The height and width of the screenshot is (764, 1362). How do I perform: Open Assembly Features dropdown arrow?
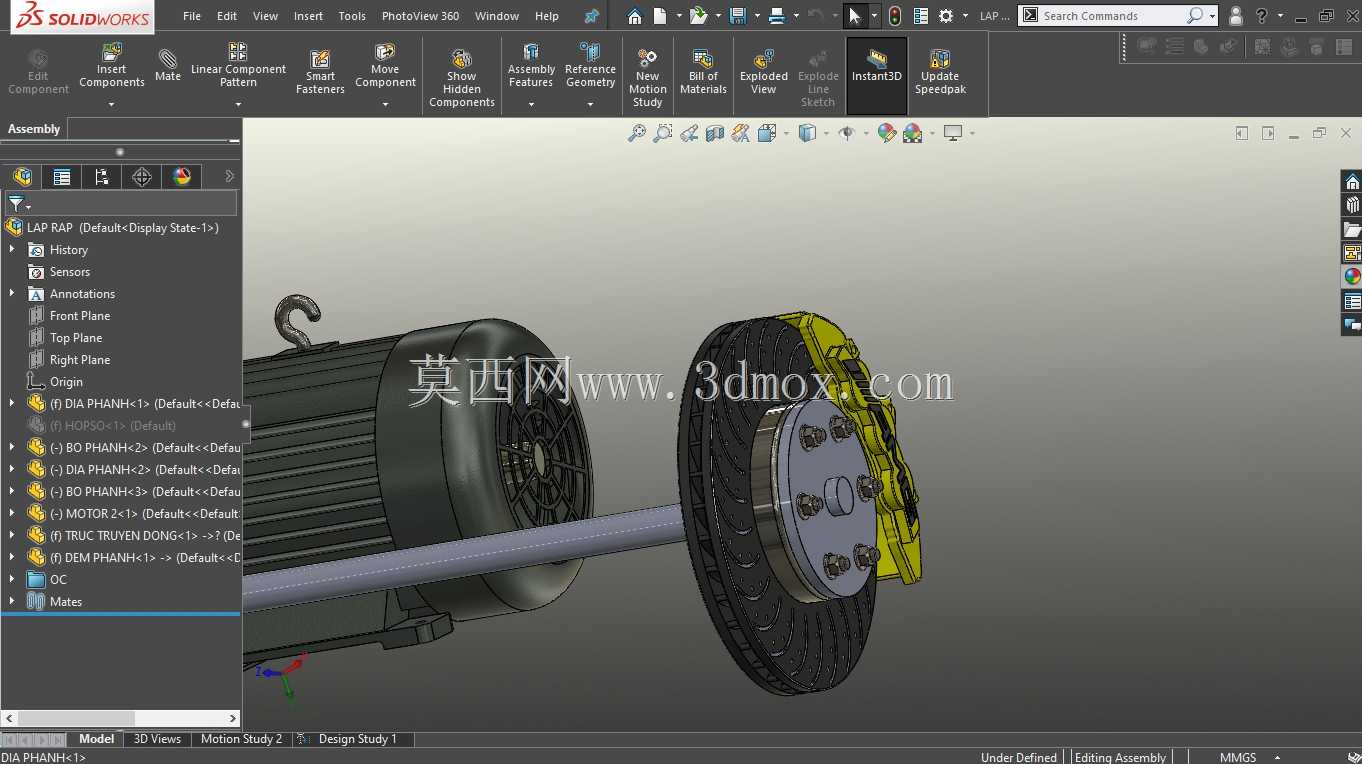[531, 104]
